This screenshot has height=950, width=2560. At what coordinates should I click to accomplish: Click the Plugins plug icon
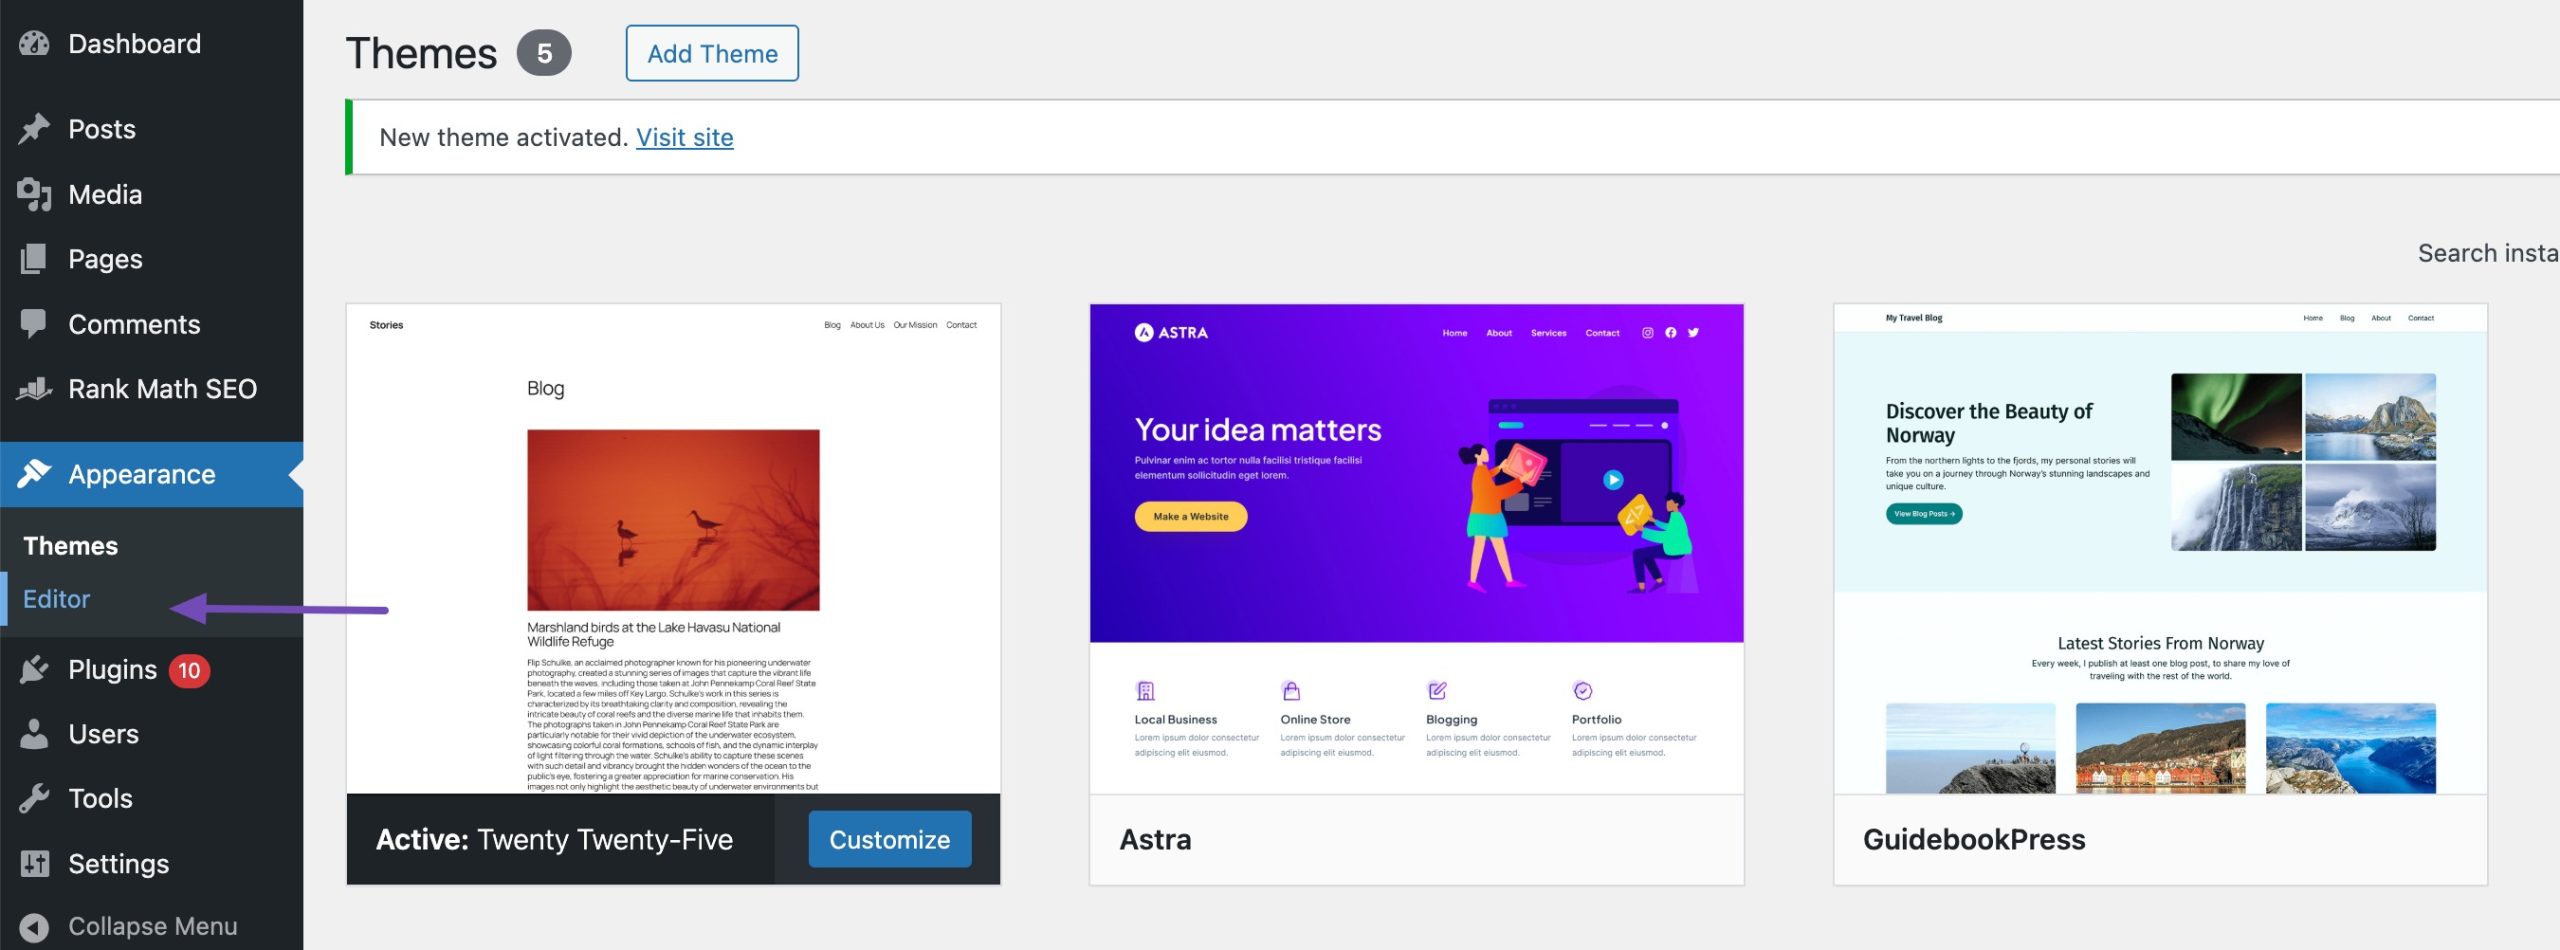click(x=34, y=669)
